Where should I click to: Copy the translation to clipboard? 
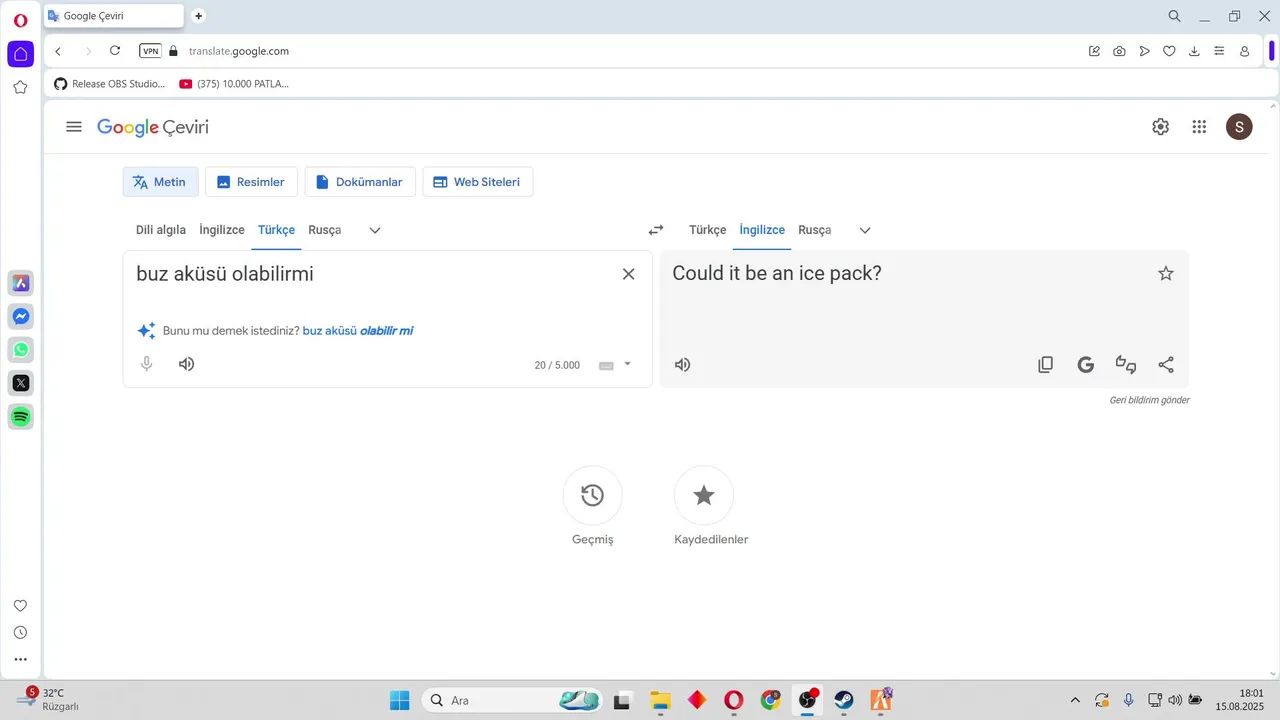tap(1046, 365)
